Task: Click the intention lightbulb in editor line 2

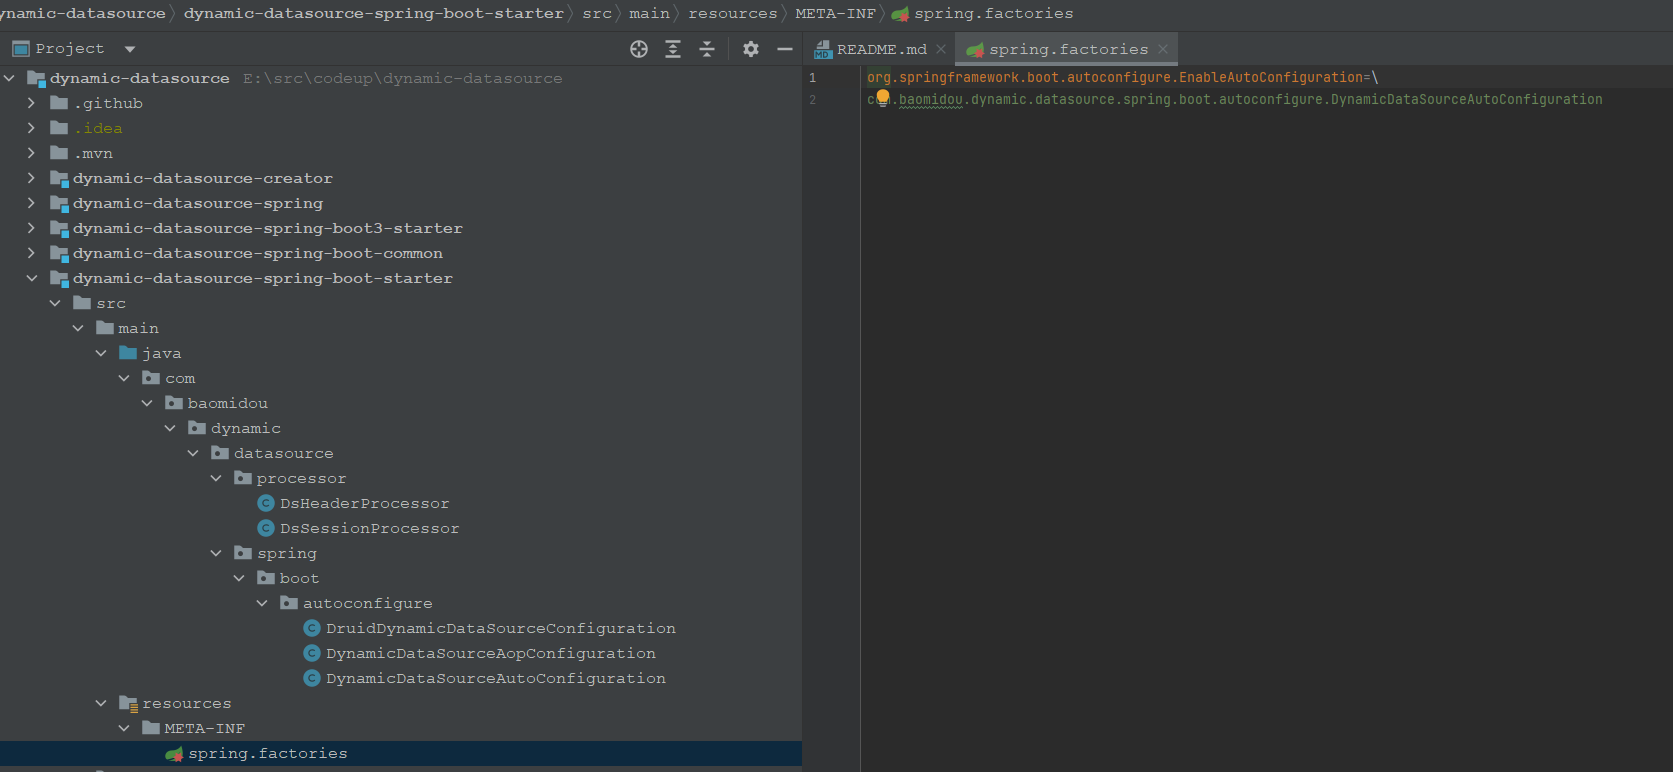Action: [883, 97]
